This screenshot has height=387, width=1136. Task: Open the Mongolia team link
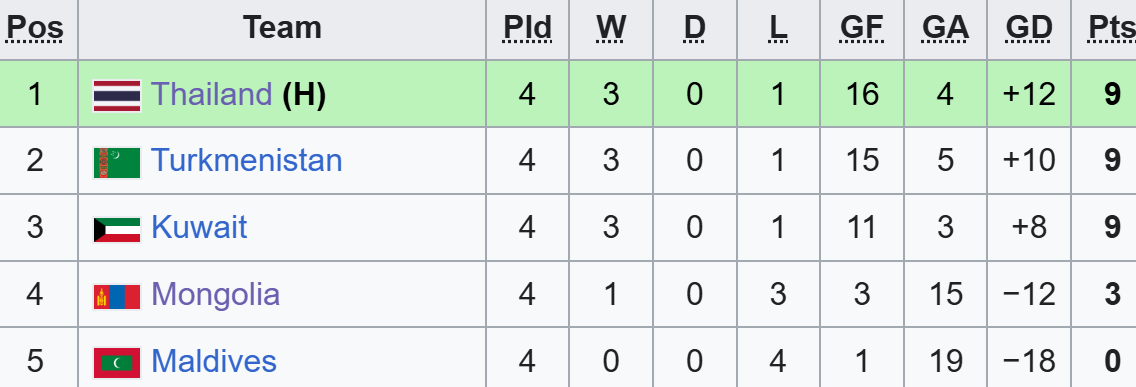[215, 295]
